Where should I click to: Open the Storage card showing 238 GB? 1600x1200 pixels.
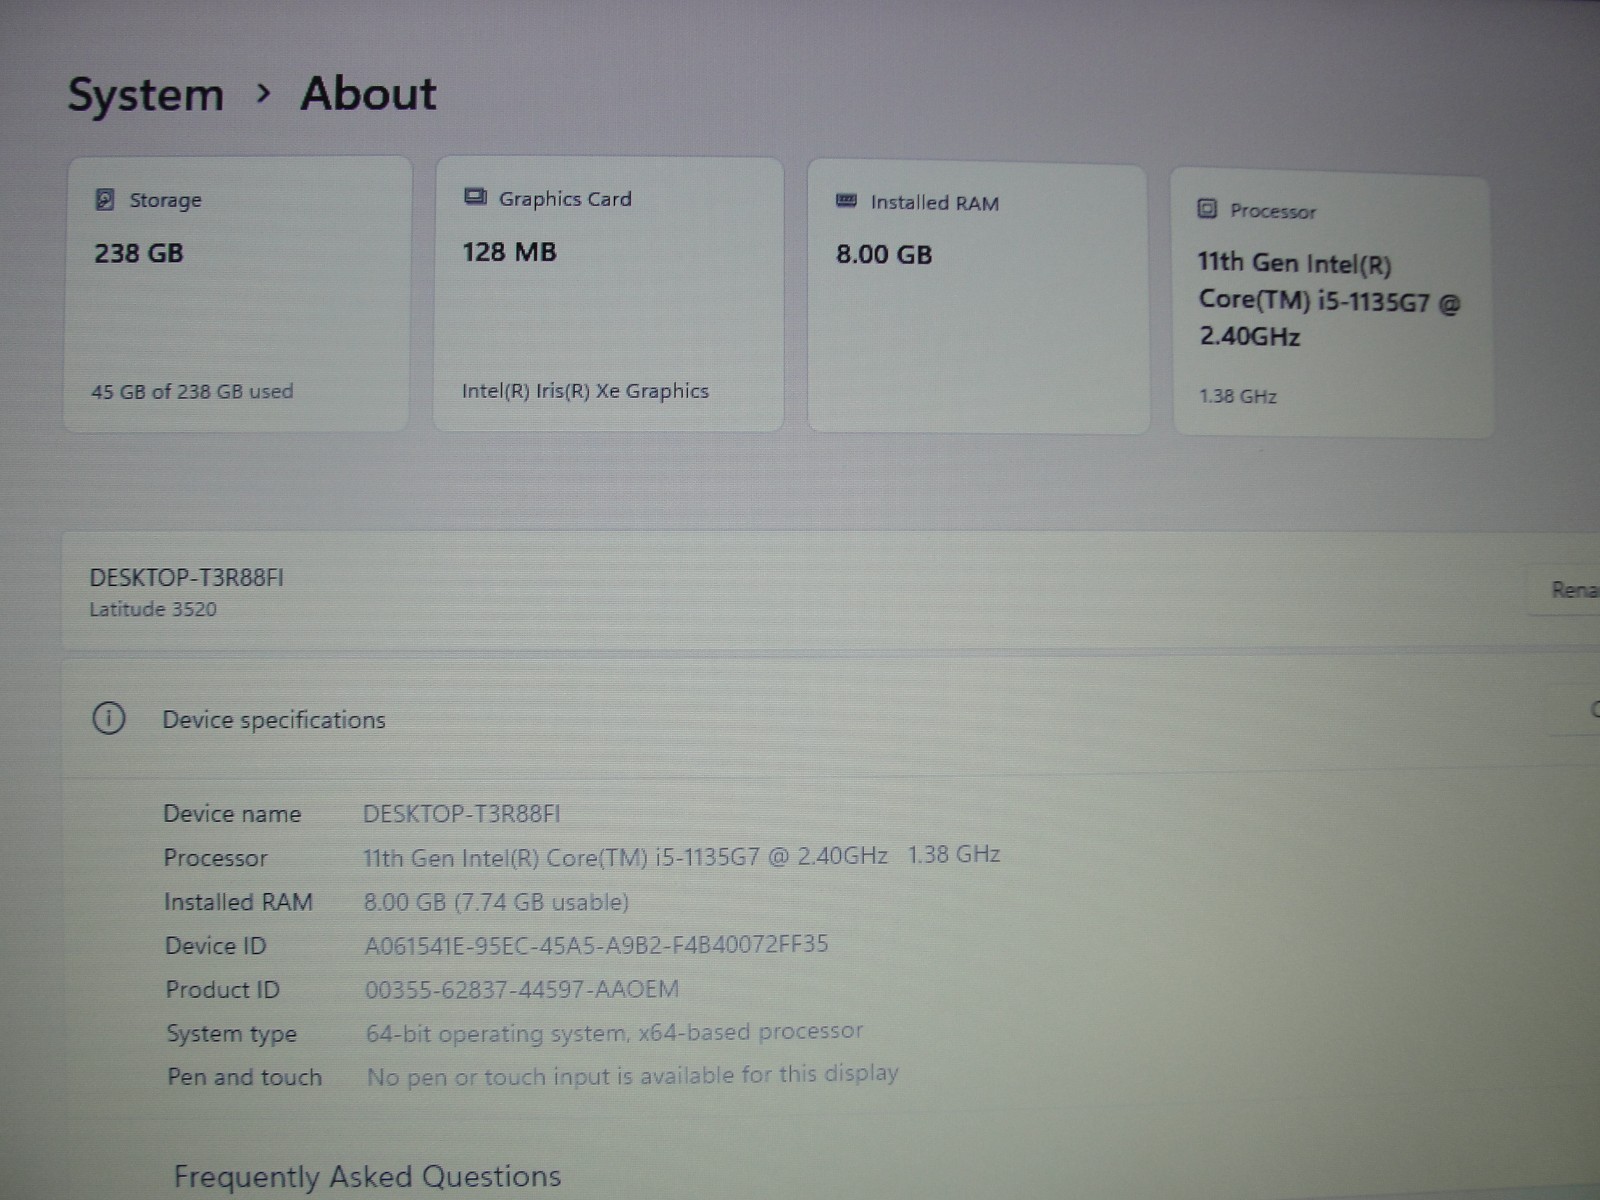point(238,294)
